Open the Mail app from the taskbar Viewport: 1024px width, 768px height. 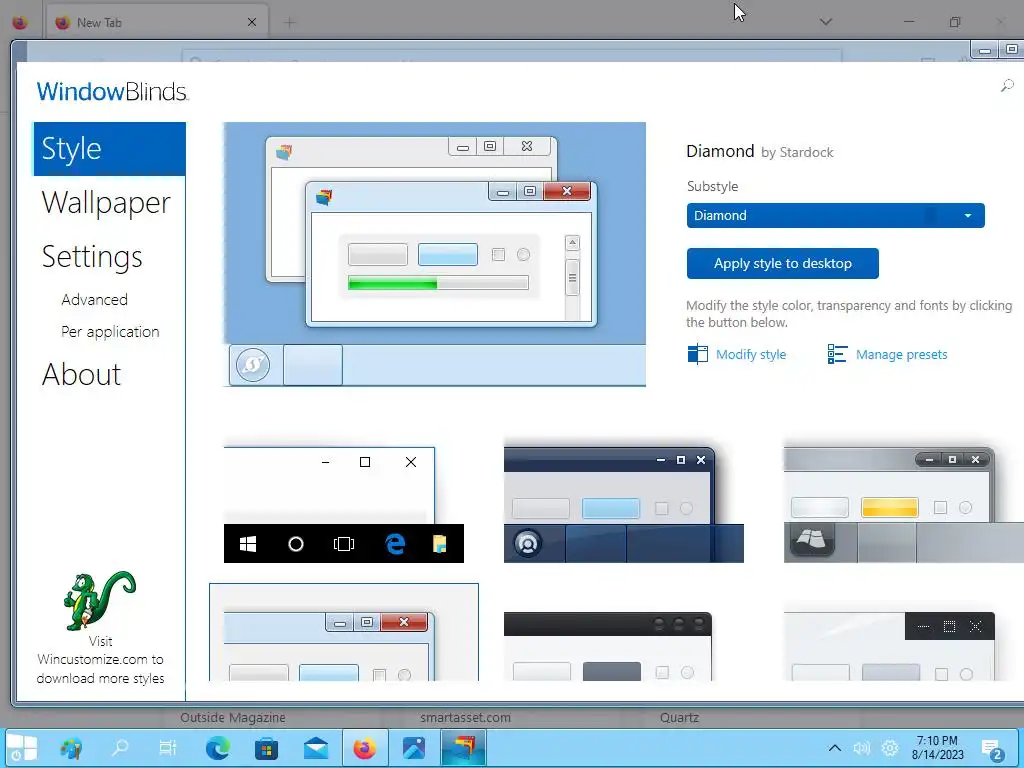315,748
